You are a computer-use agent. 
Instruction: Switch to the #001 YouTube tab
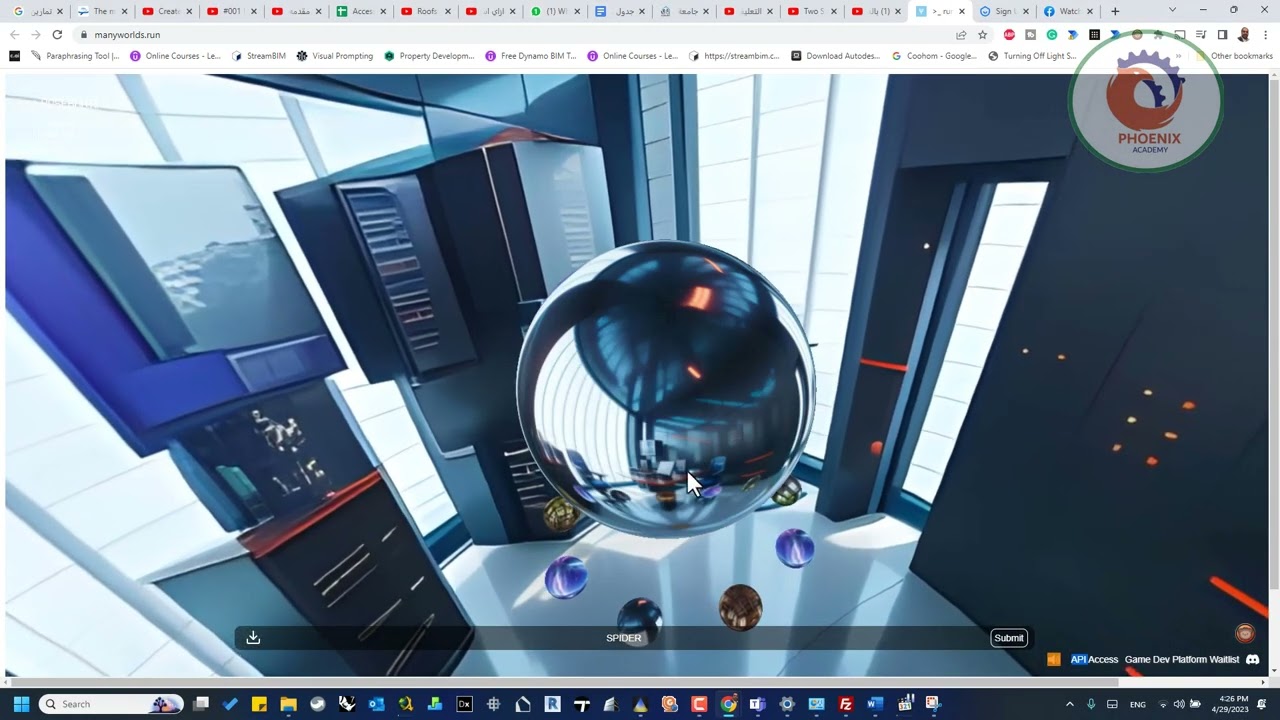pyautogui.click(x=231, y=11)
